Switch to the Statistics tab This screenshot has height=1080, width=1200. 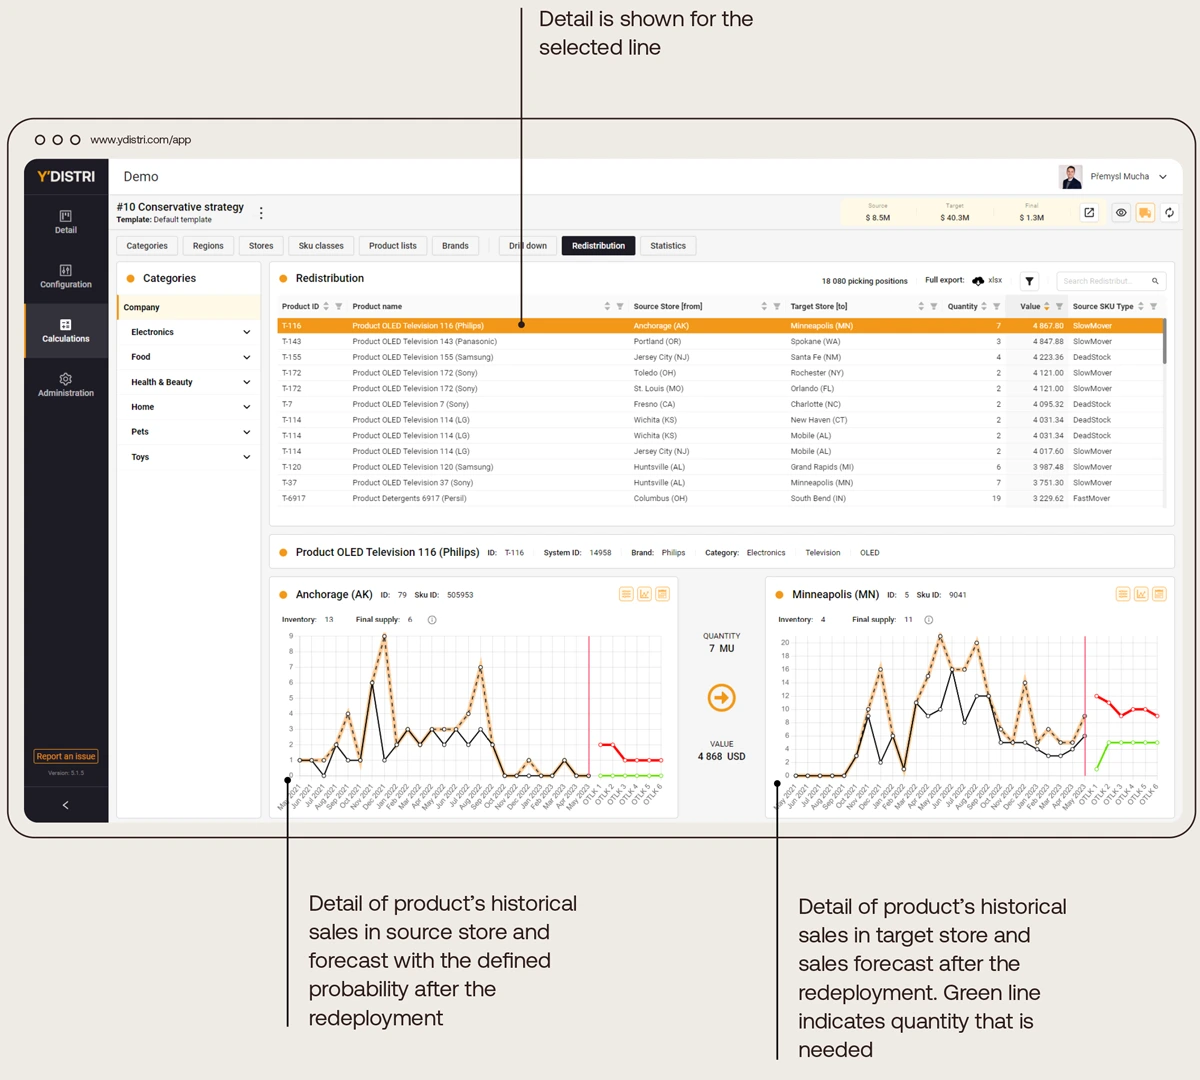click(668, 246)
